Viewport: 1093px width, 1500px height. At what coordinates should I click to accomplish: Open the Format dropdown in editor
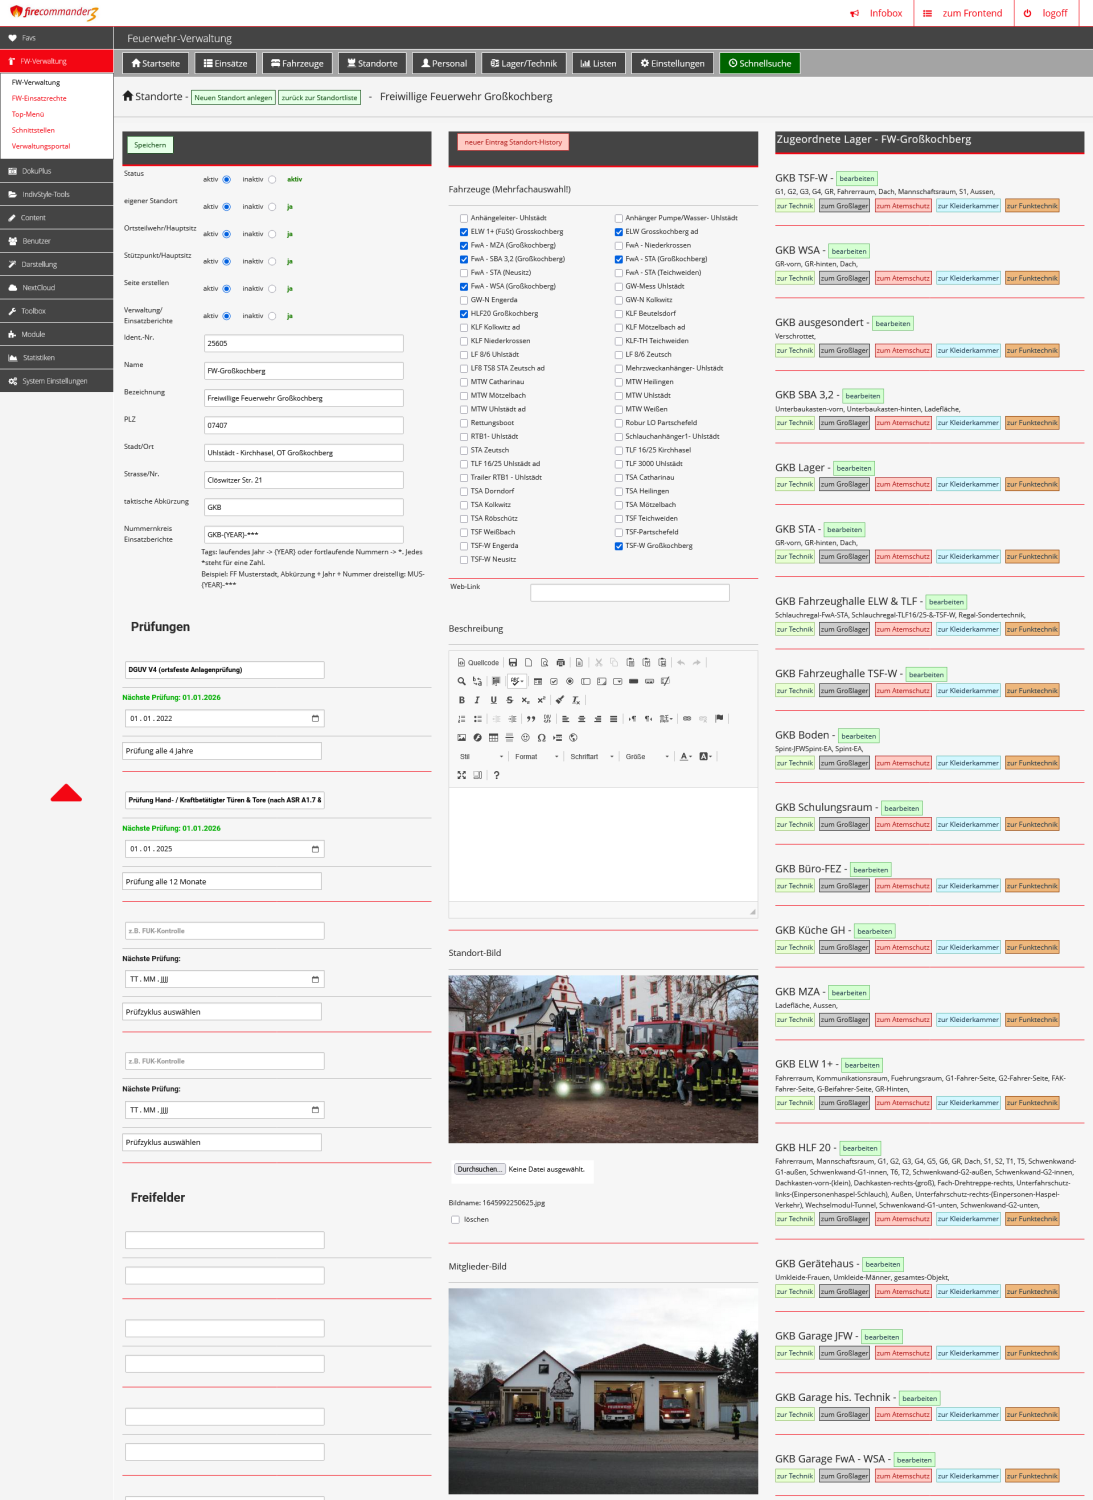click(536, 757)
